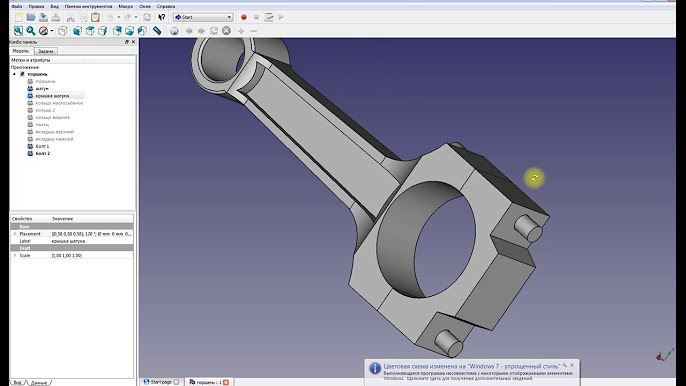The image size is (686, 386).
Task: Click the Draw style icon
Action: [43, 31]
